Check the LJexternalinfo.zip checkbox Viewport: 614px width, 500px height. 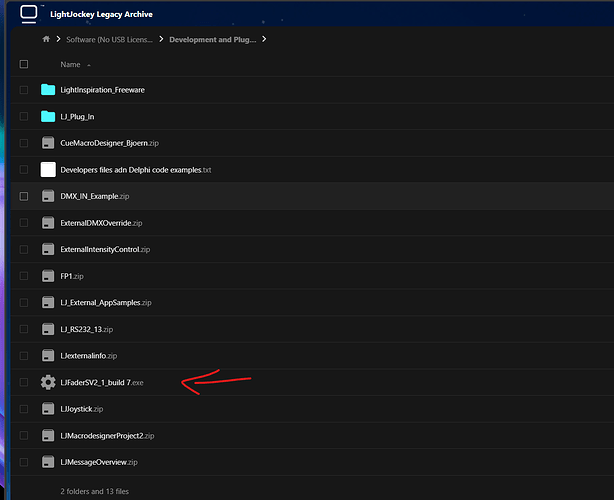tap(24, 356)
